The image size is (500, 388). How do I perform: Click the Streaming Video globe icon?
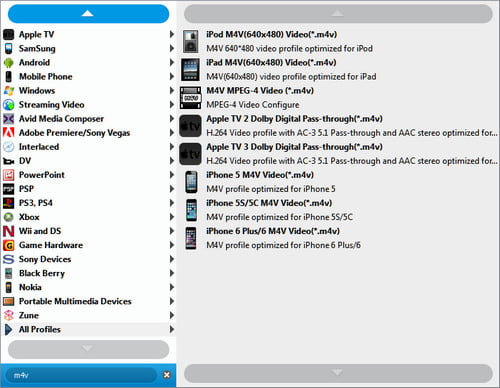tap(9, 105)
